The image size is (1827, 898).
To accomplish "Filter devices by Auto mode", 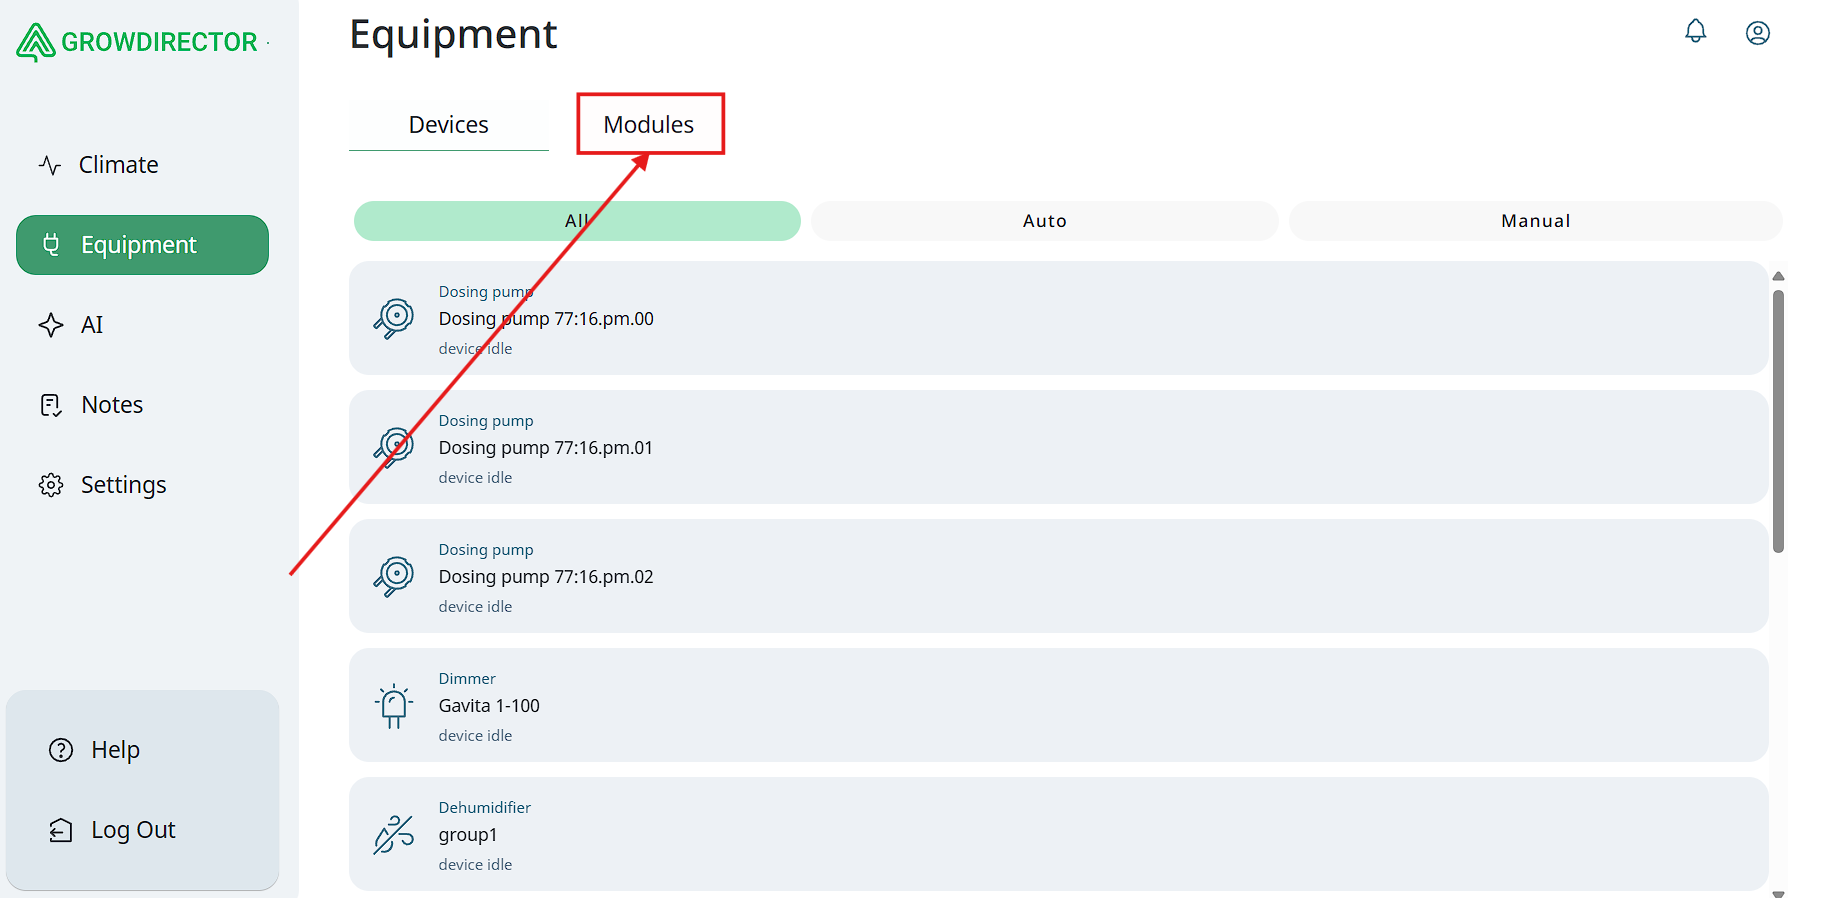I will (x=1044, y=221).
